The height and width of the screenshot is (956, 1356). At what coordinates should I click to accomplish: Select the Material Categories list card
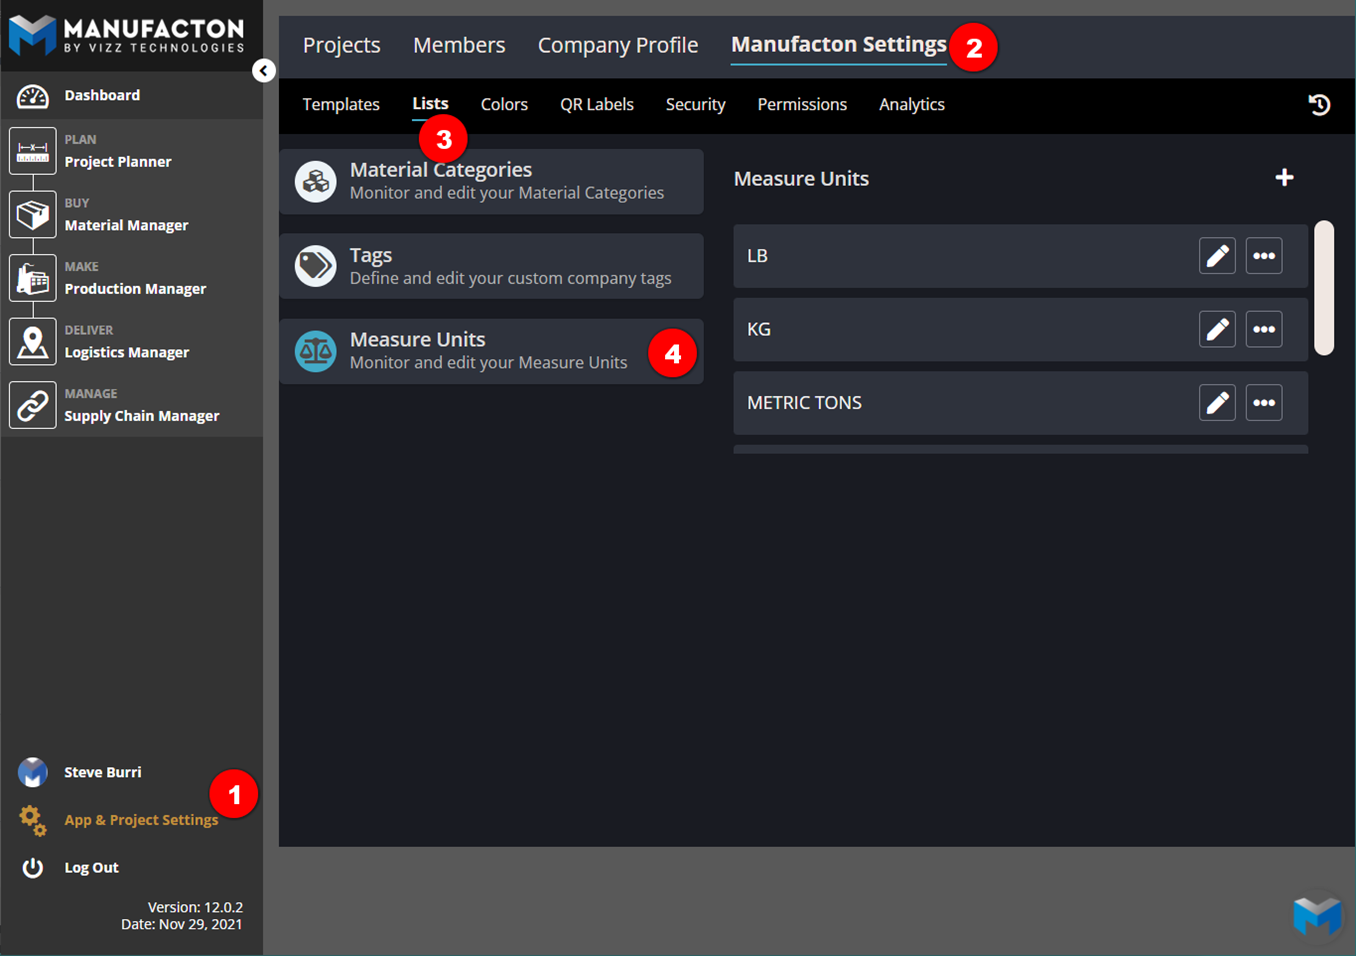[491, 181]
